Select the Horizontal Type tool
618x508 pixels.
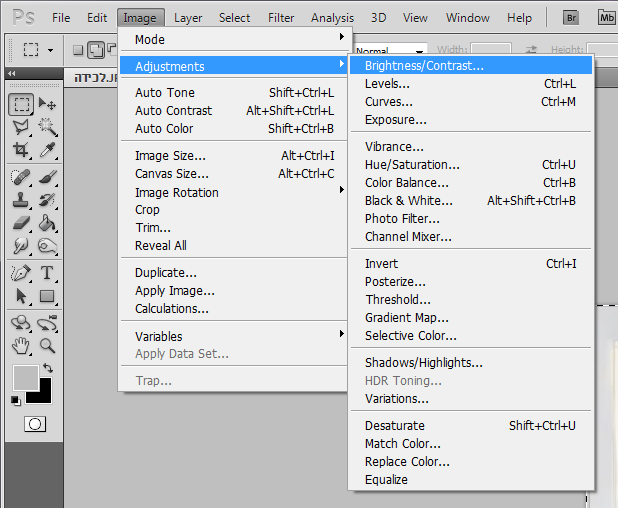pos(47,273)
